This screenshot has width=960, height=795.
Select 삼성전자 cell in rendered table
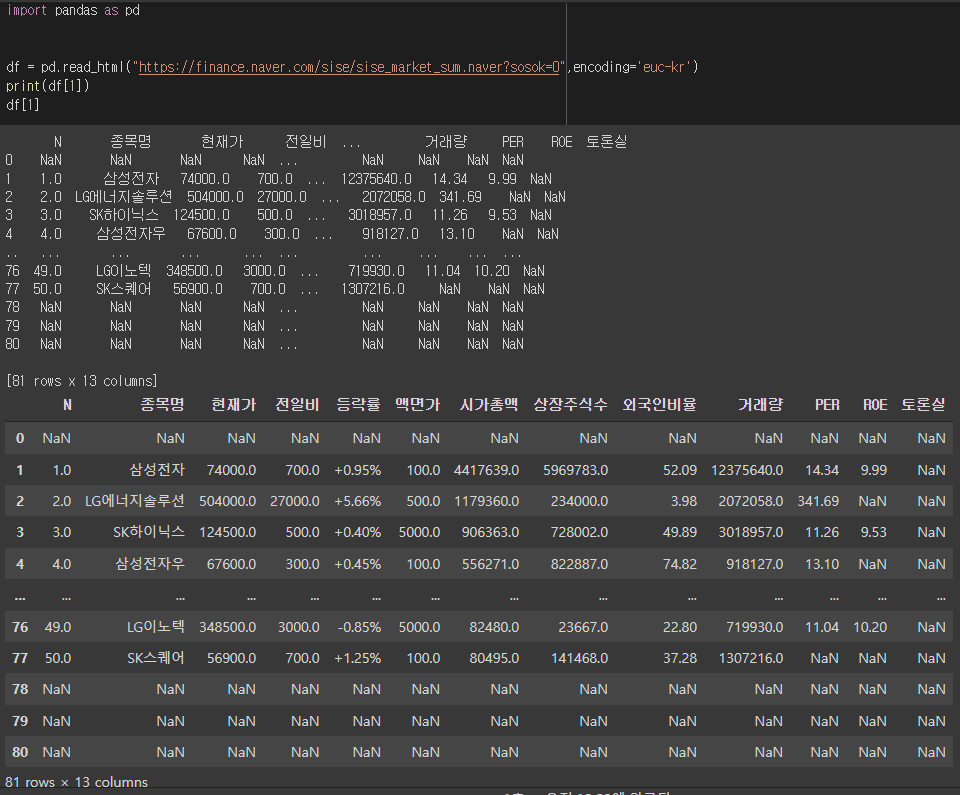[x=157, y=470]
